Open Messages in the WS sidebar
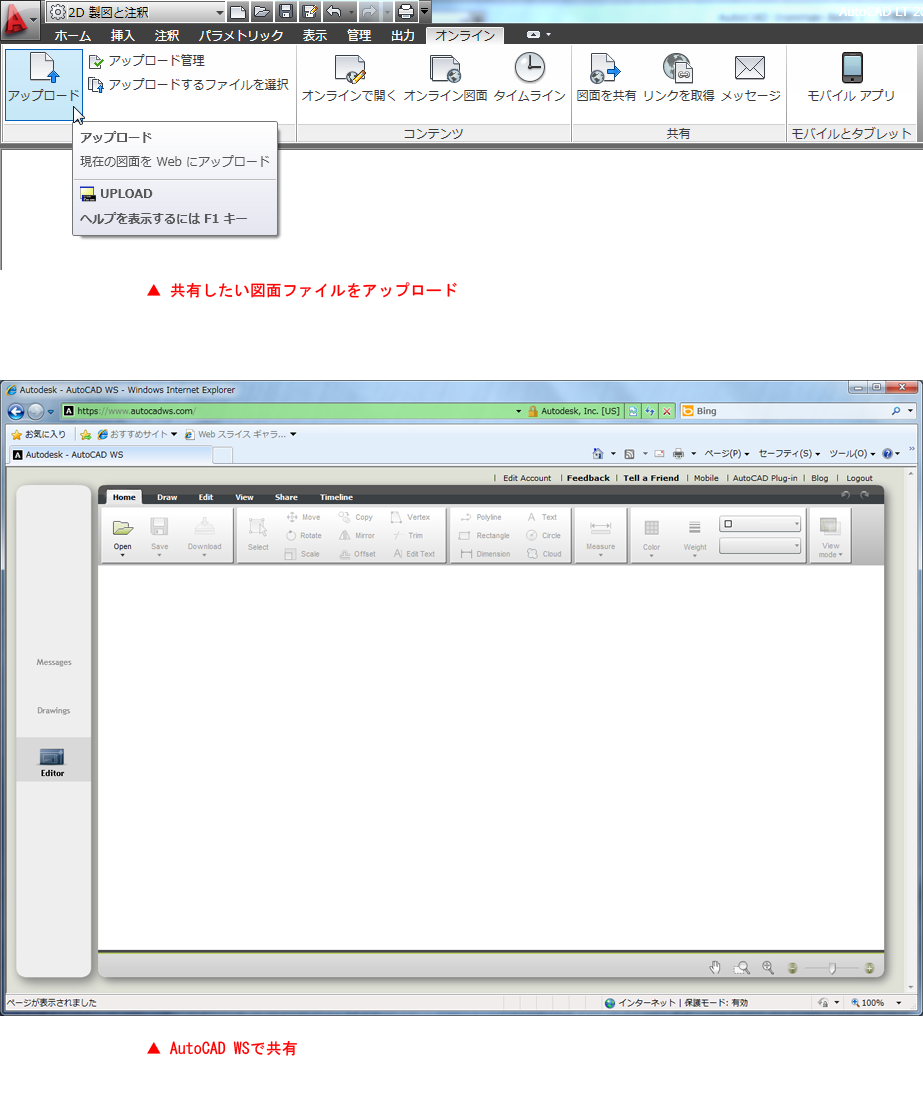The image size is (923, 1094). (x=54, y=662)
